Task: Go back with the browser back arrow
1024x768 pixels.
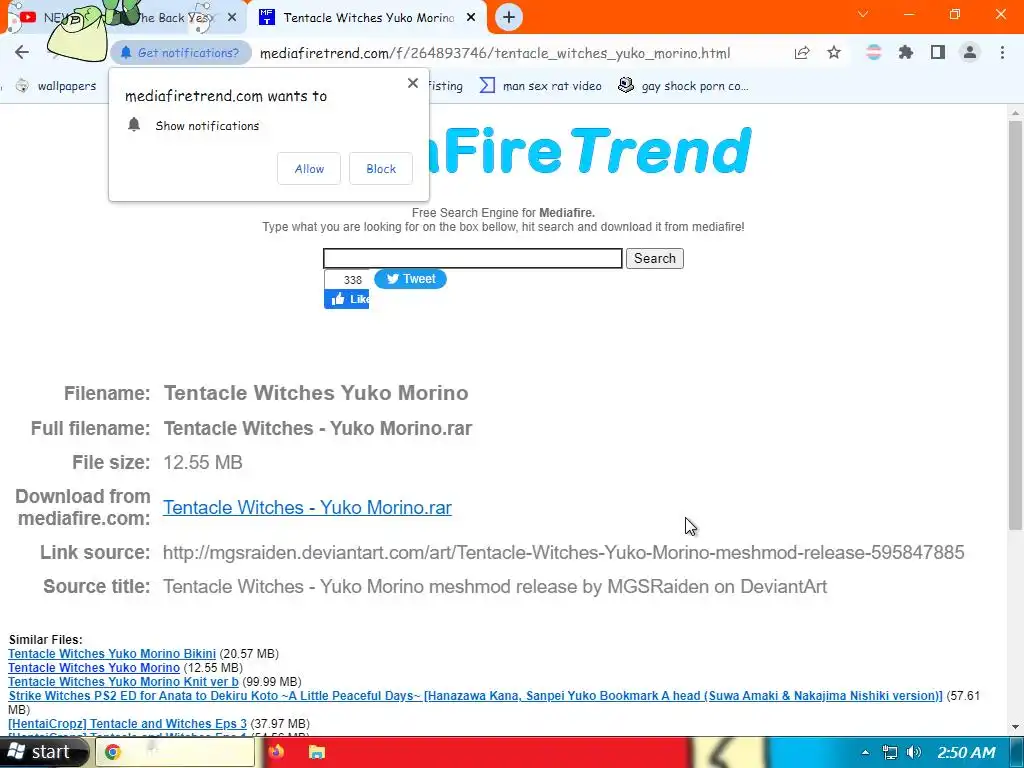Action: click(22, 52)
